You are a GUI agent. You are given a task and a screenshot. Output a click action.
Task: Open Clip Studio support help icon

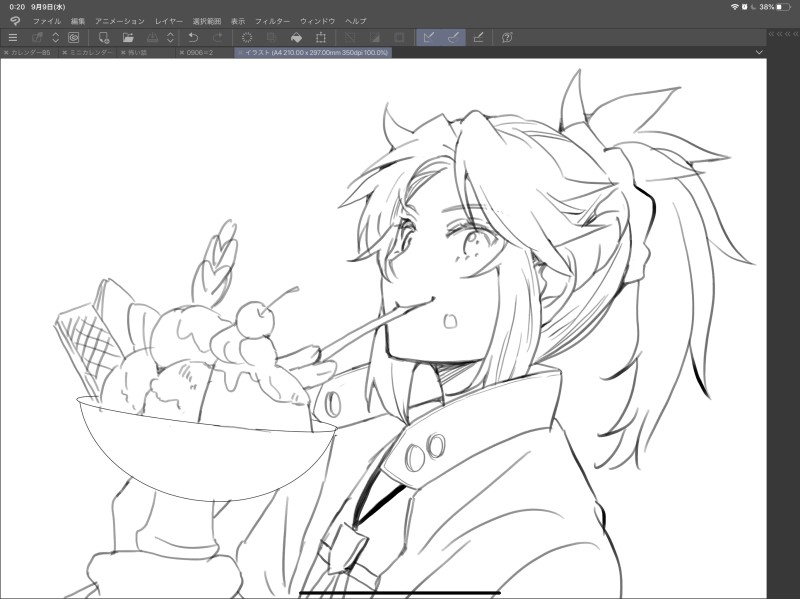click(507, 37)
